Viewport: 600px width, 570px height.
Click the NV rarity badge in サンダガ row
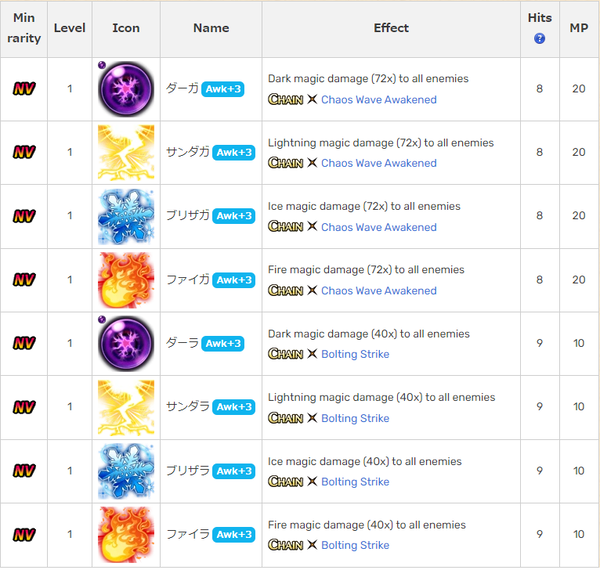tap(24, 152)
